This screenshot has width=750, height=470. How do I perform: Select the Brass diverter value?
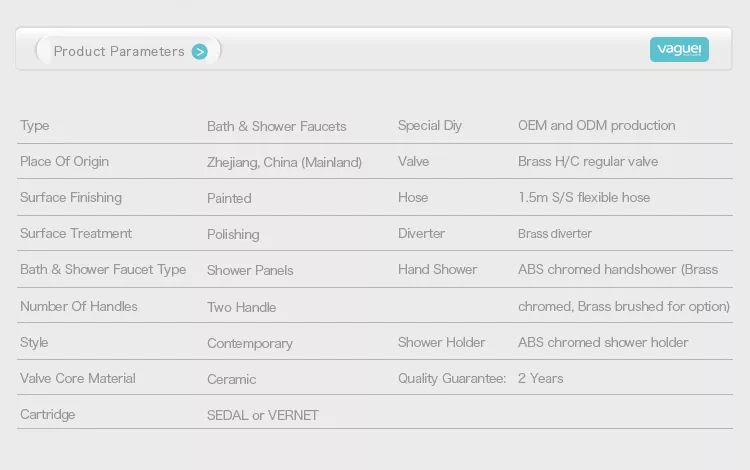(555, 233)
